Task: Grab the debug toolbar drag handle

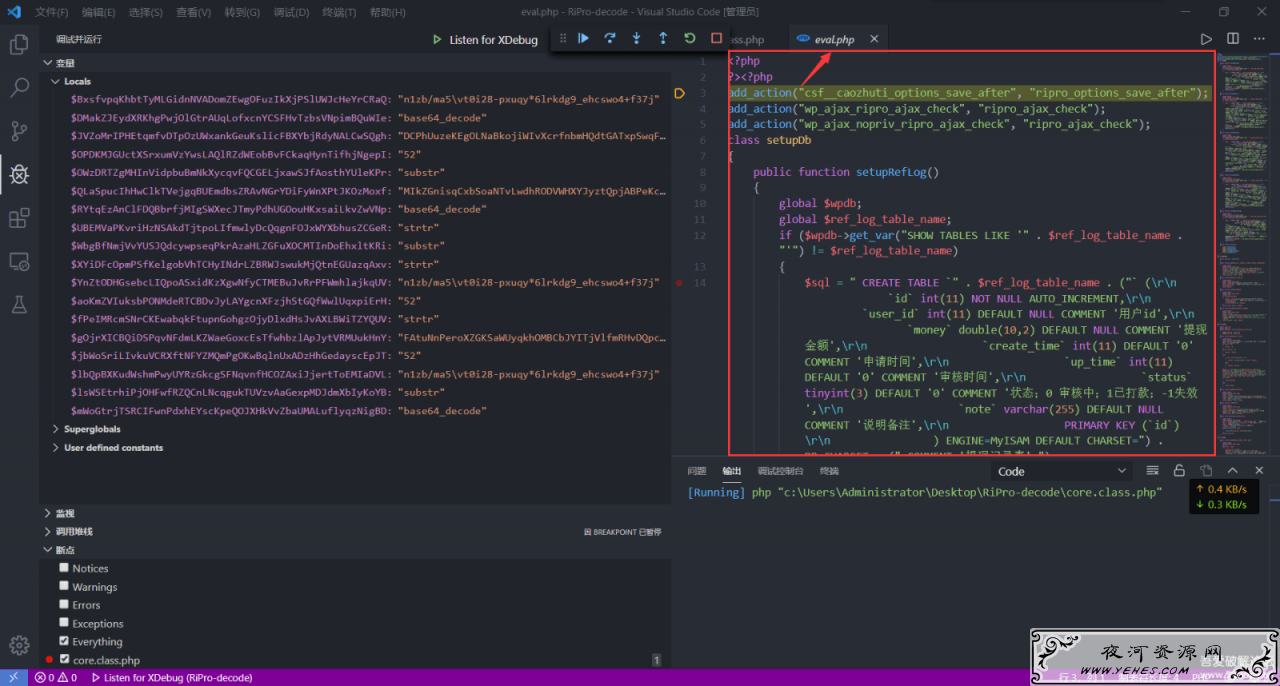Action: 562,38
